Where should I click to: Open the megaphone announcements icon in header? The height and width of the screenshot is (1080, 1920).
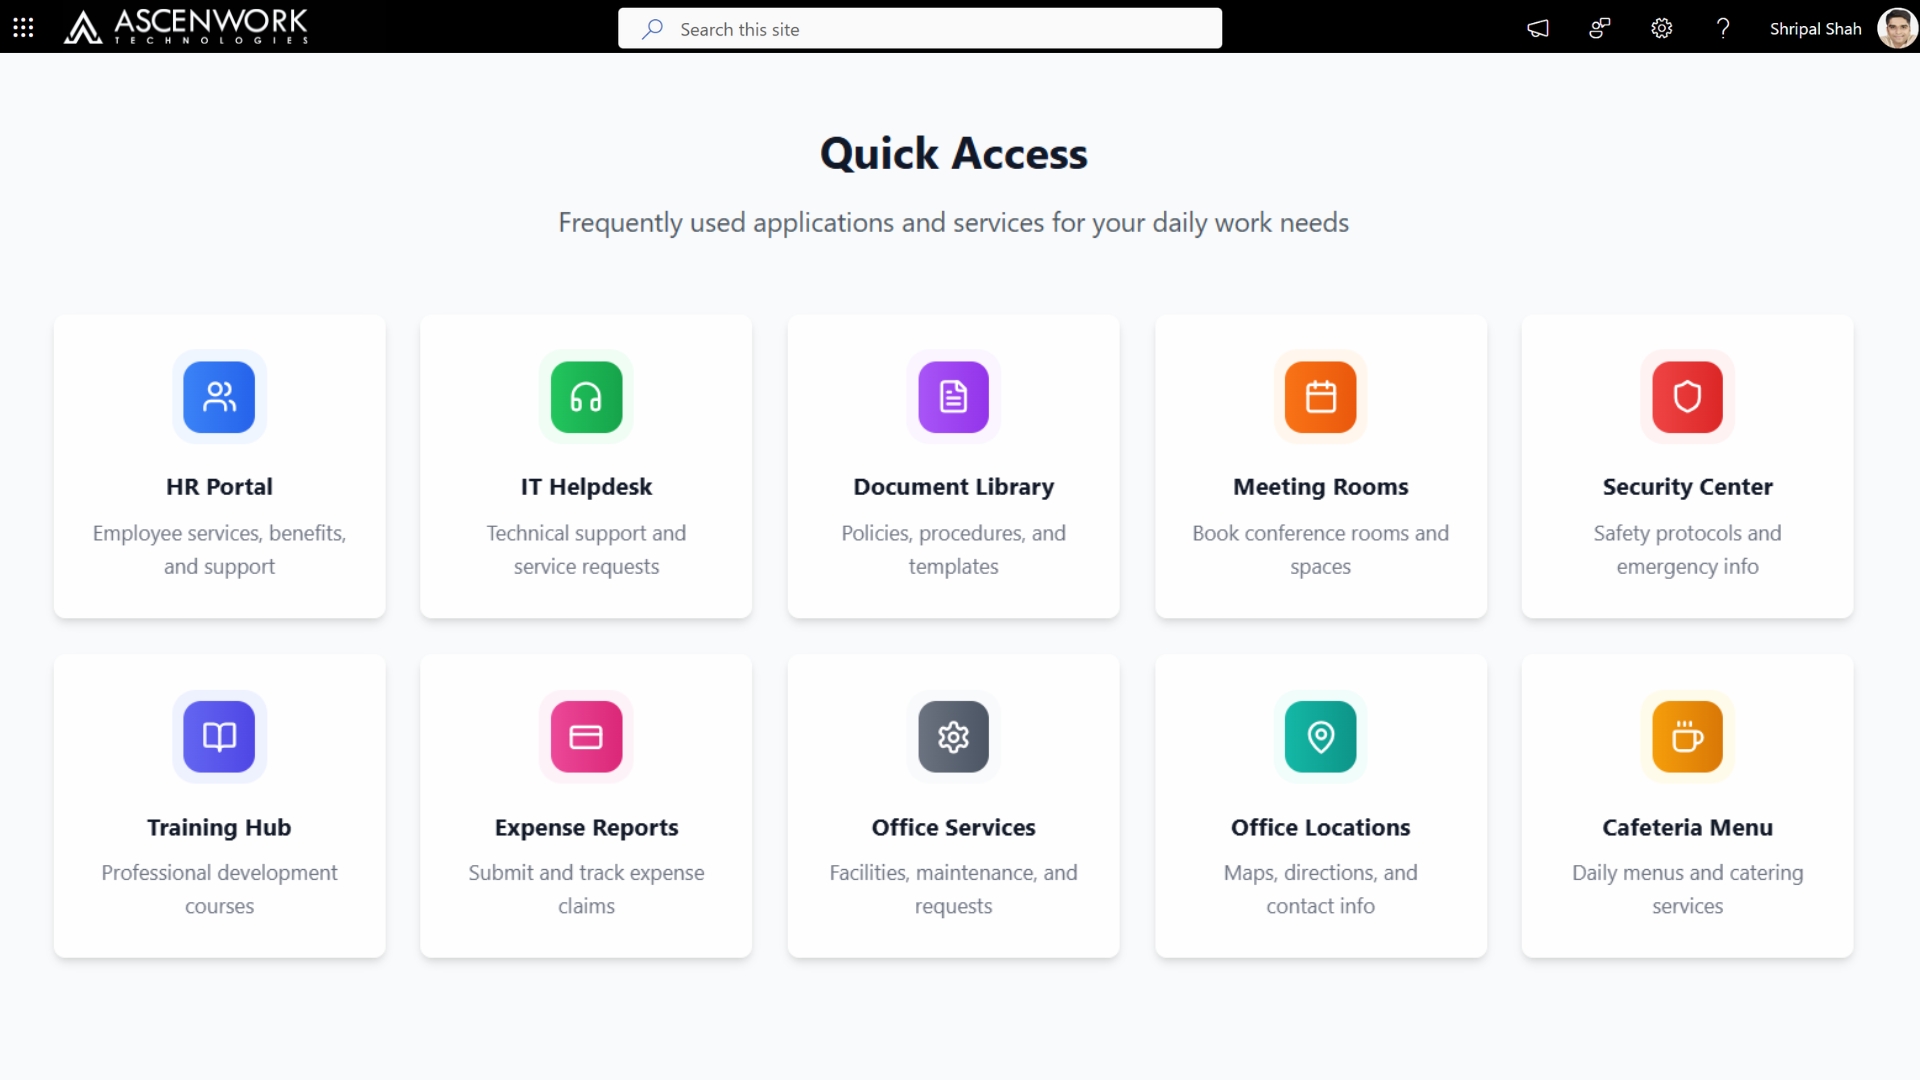point(1538,28)
